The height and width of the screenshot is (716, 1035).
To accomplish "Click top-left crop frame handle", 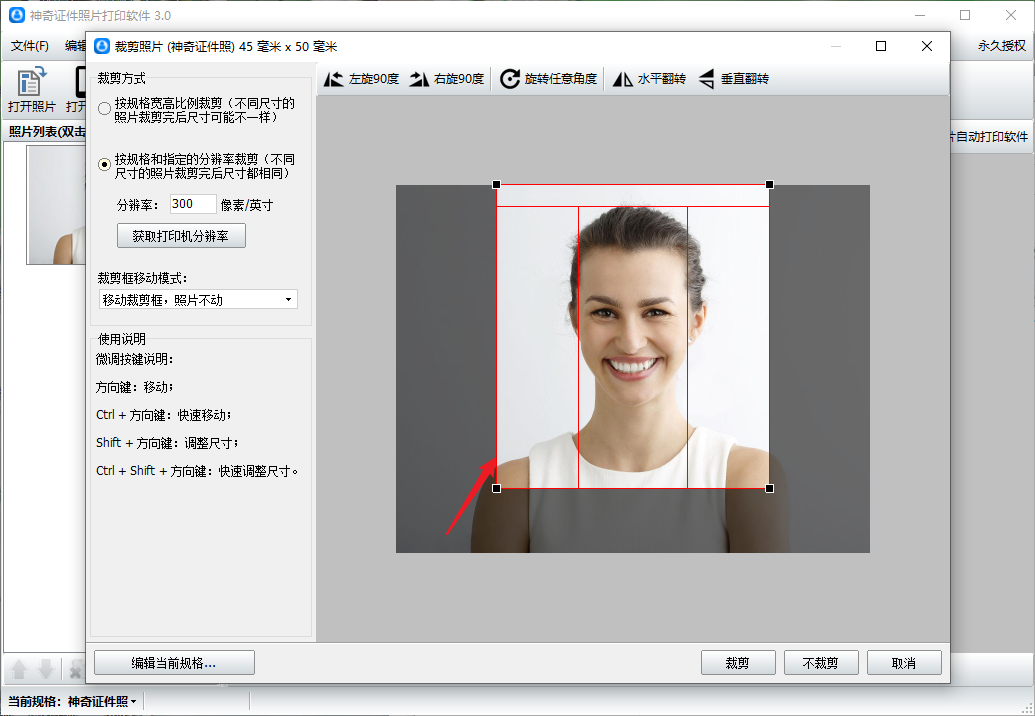I will (497, 185).
